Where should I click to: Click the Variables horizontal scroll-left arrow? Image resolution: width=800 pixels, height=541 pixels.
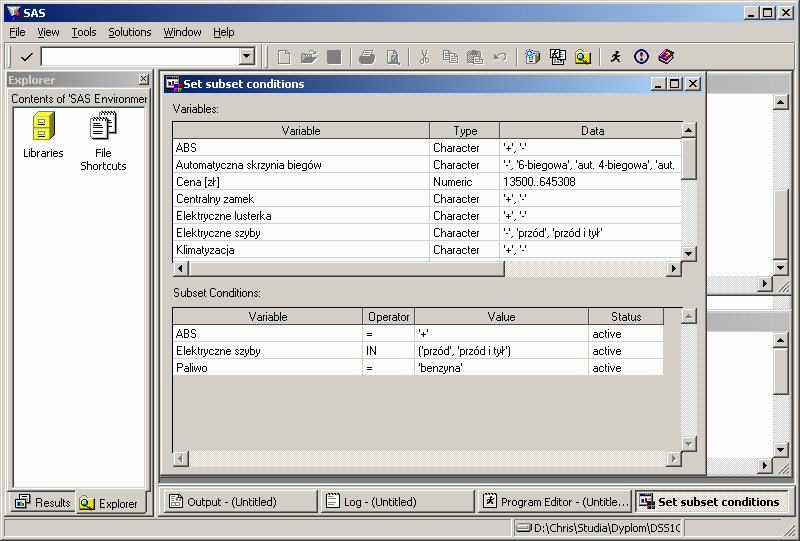click(181, 268)
